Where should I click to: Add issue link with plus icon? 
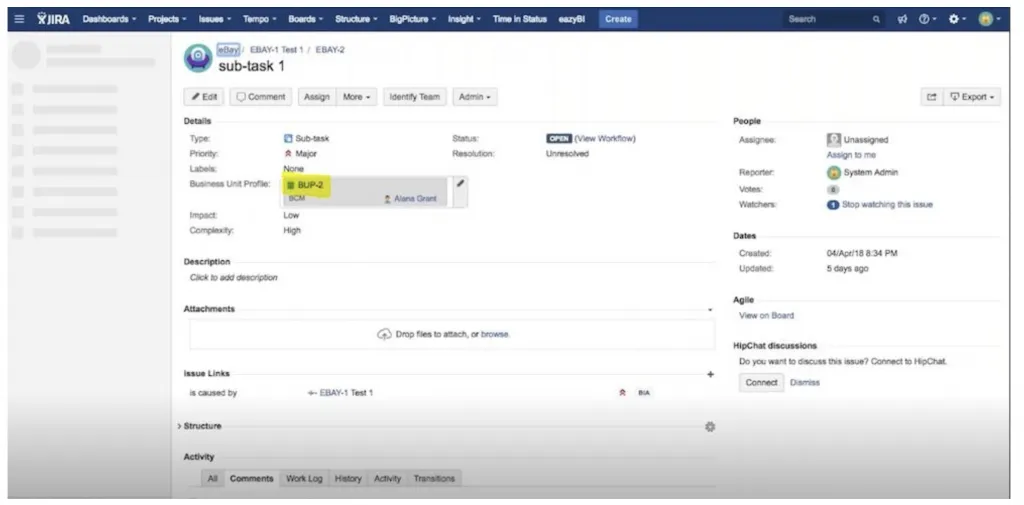coord(711,374)
